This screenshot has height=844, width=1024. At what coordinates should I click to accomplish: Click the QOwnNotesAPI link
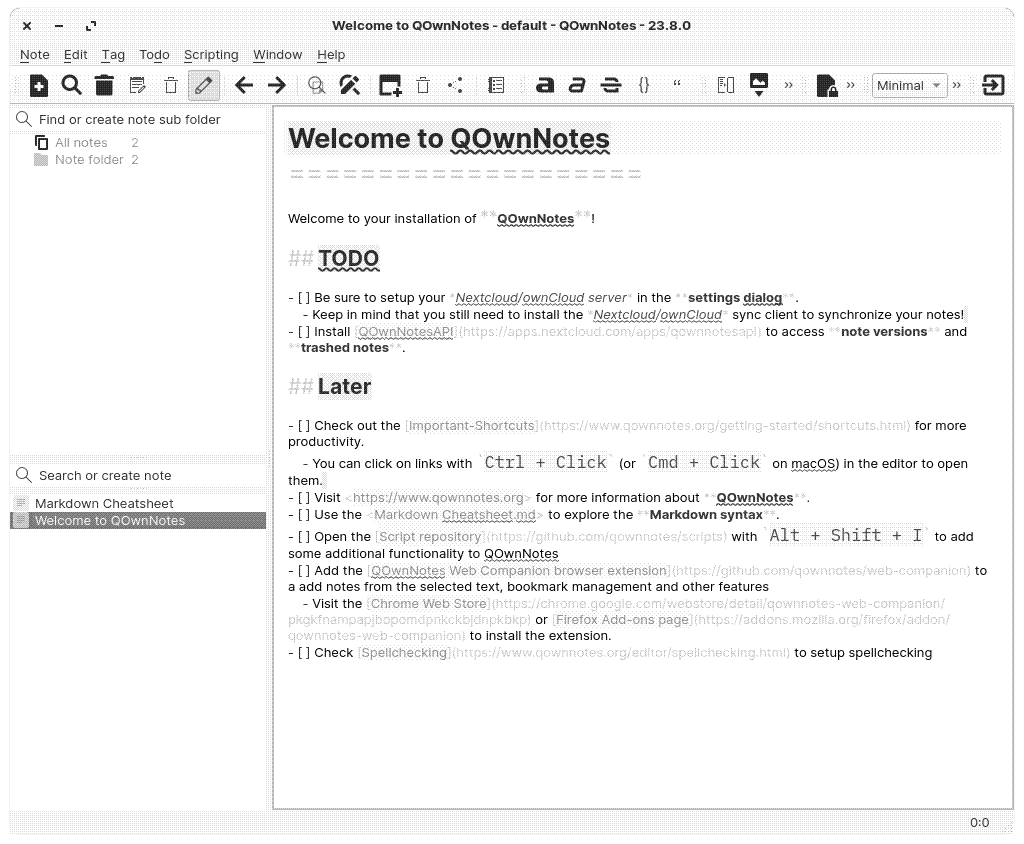(406, 332)
